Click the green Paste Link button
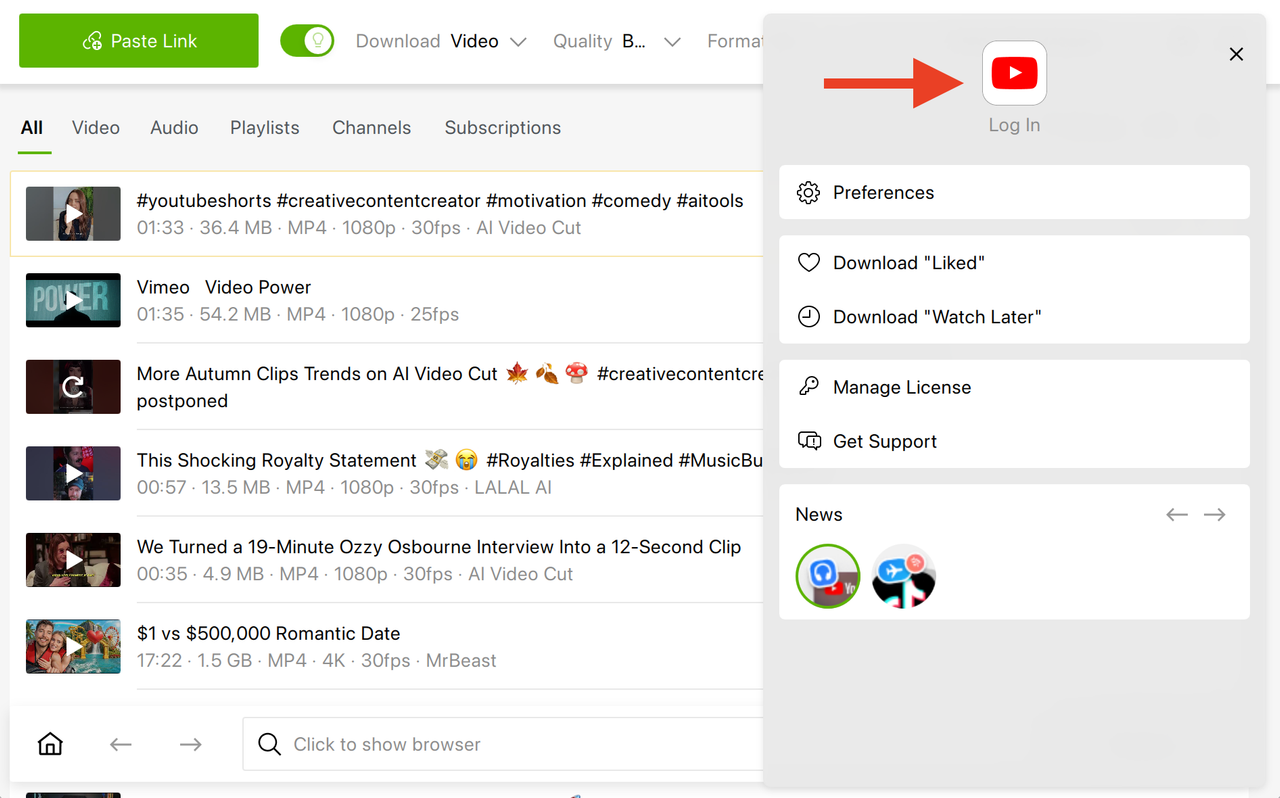Viewport: 1280px width, 798px height. 139,41
